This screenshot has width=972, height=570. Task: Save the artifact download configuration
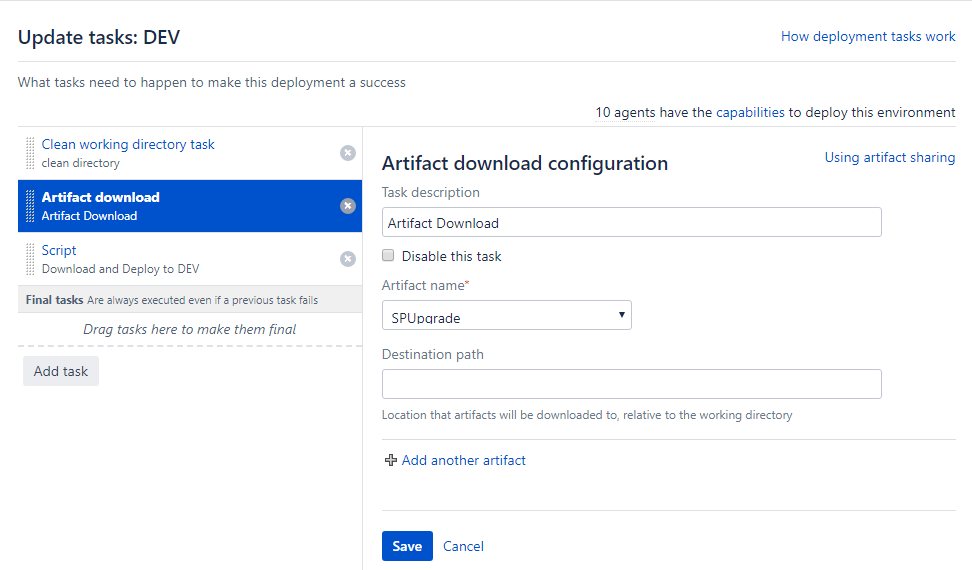(x=407, y=546)
